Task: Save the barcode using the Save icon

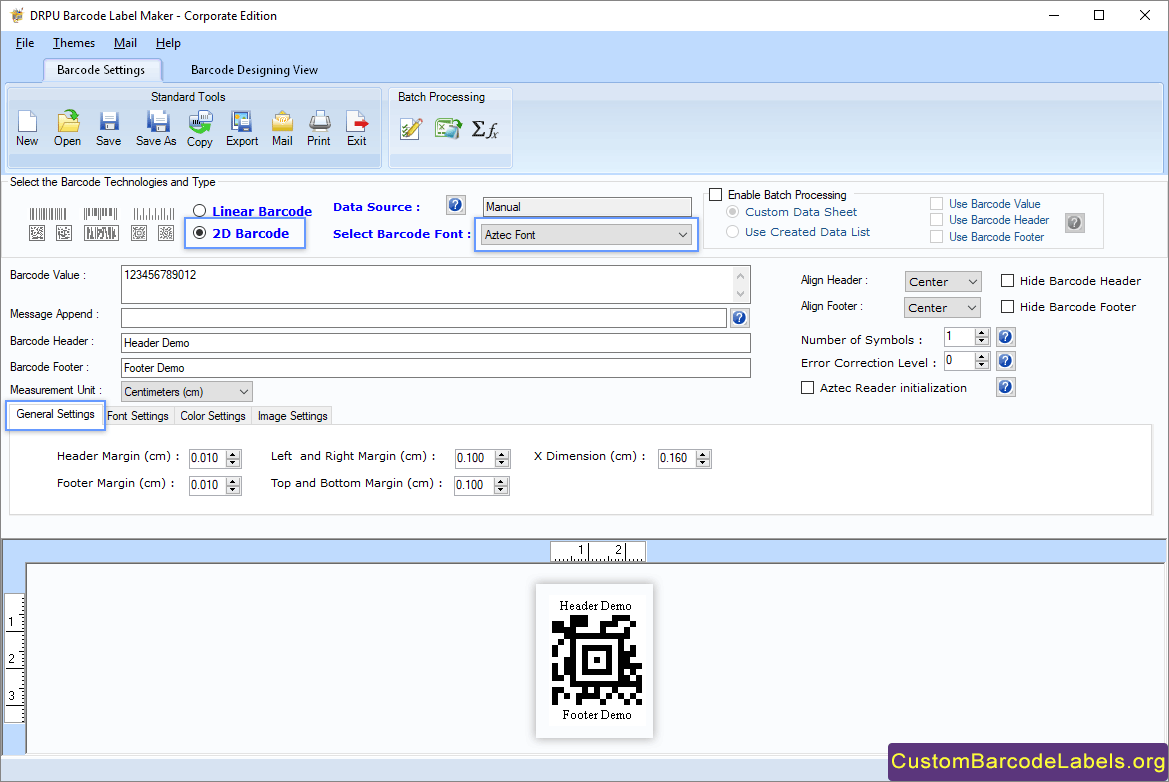Action: [109, 129]
